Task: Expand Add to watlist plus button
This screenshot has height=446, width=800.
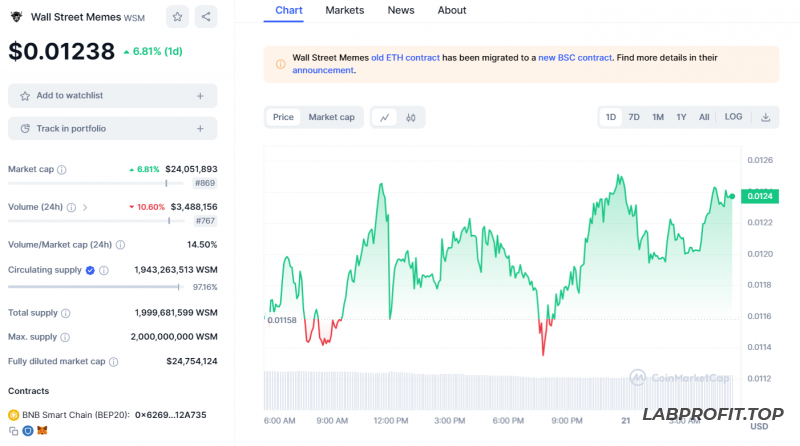Action: pos(200,96)
